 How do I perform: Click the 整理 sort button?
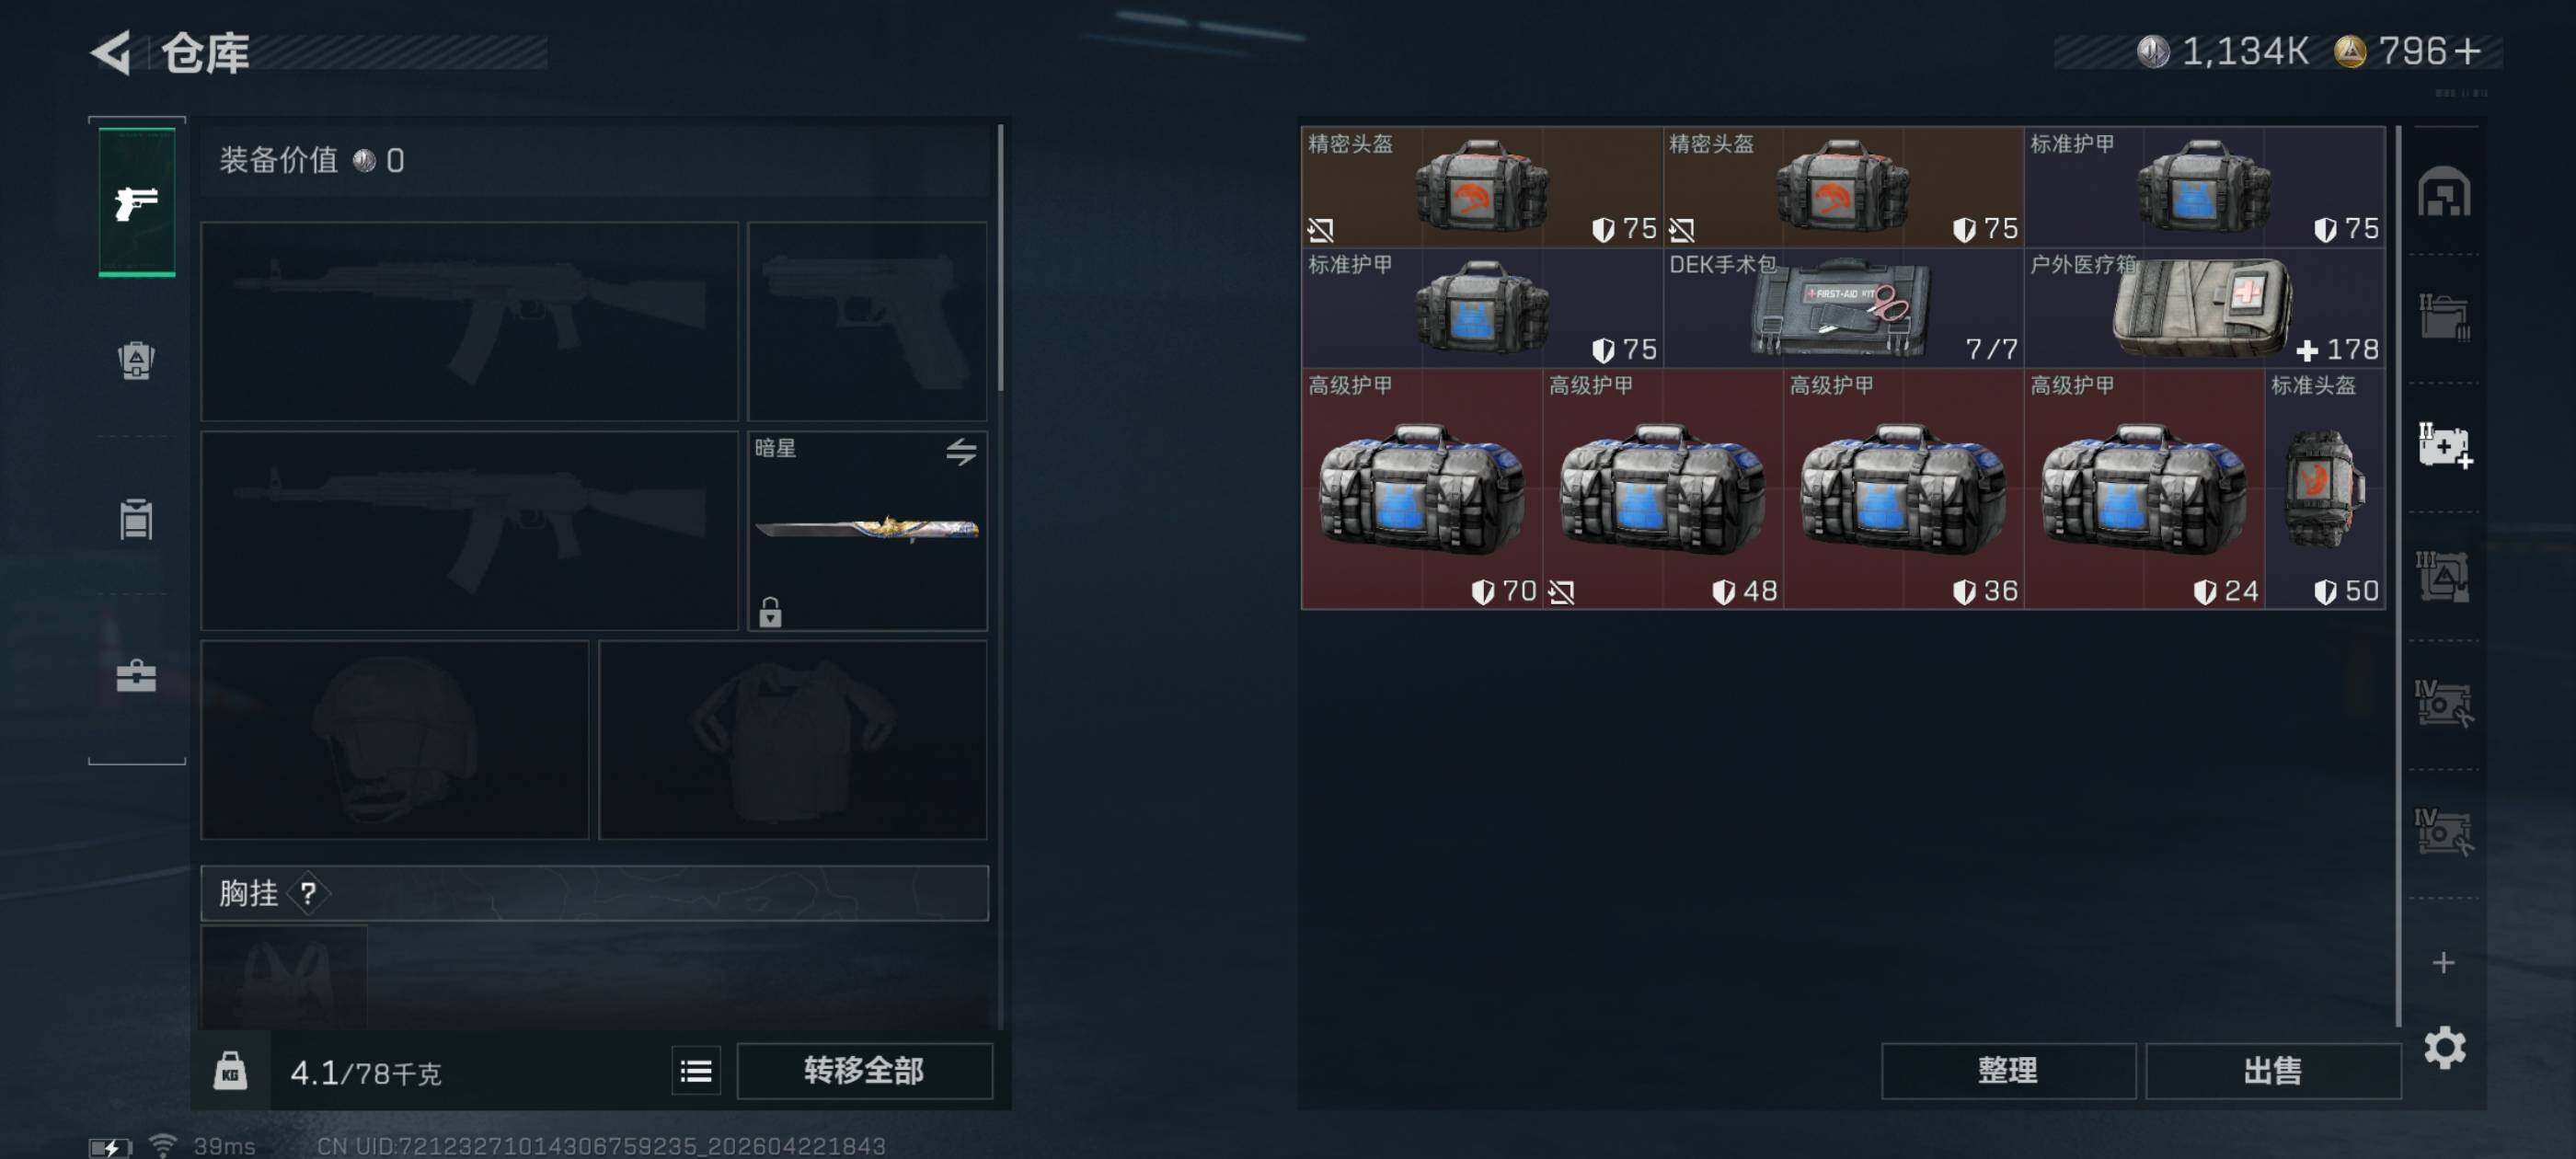2007,1071
